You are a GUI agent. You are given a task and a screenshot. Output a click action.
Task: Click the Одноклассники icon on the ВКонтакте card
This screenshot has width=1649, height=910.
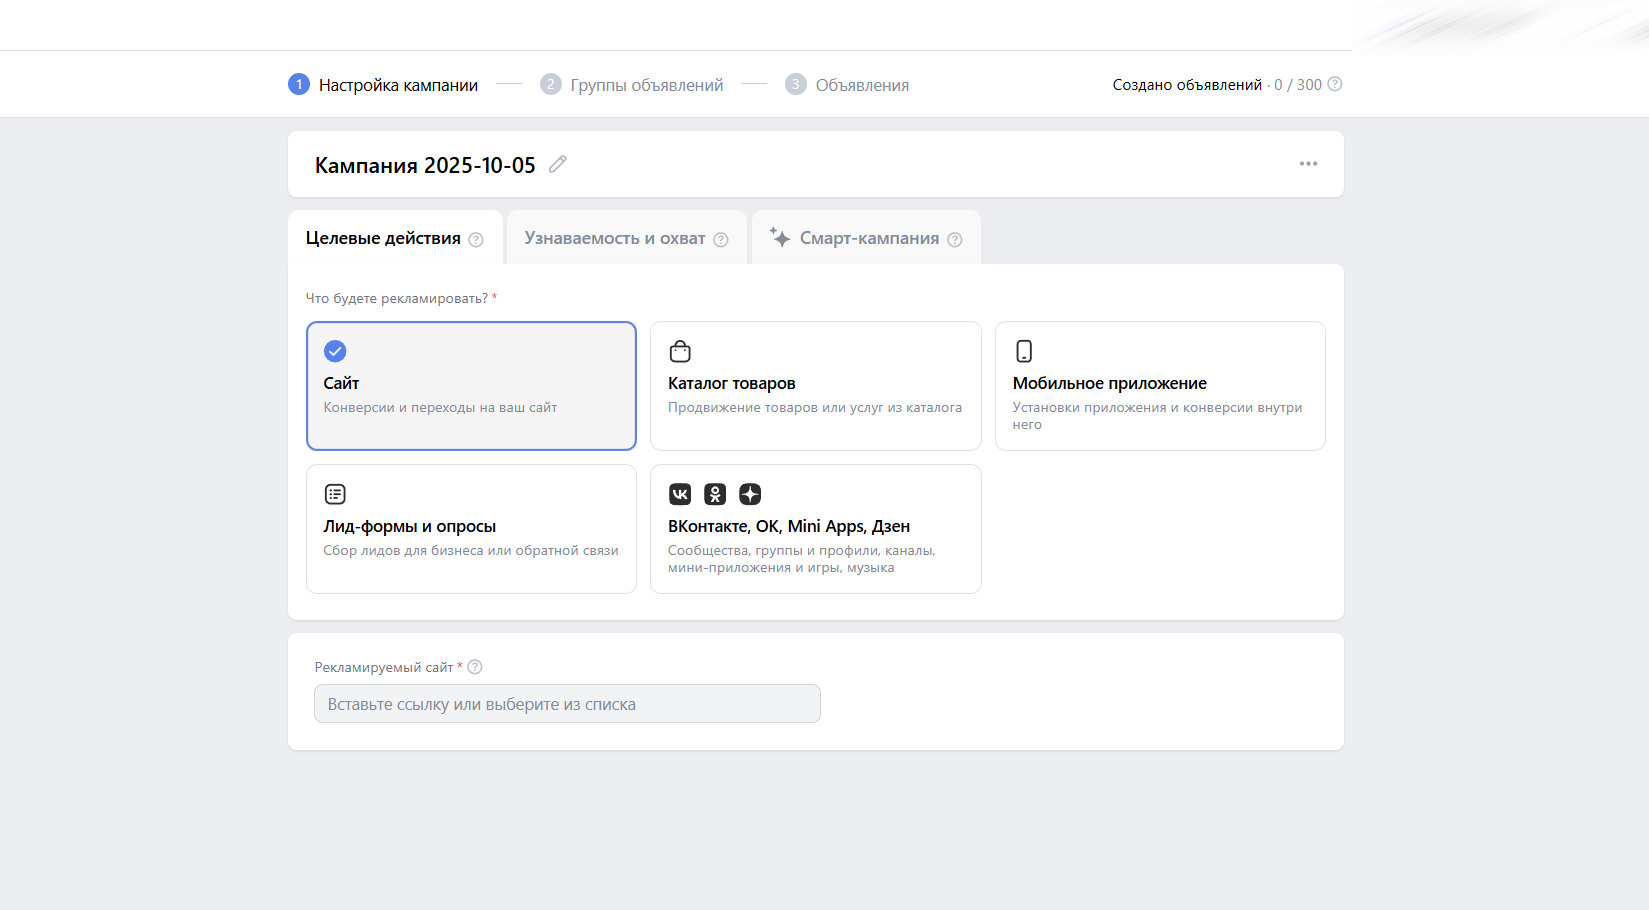pyautogui.click(x=715, y=493)
